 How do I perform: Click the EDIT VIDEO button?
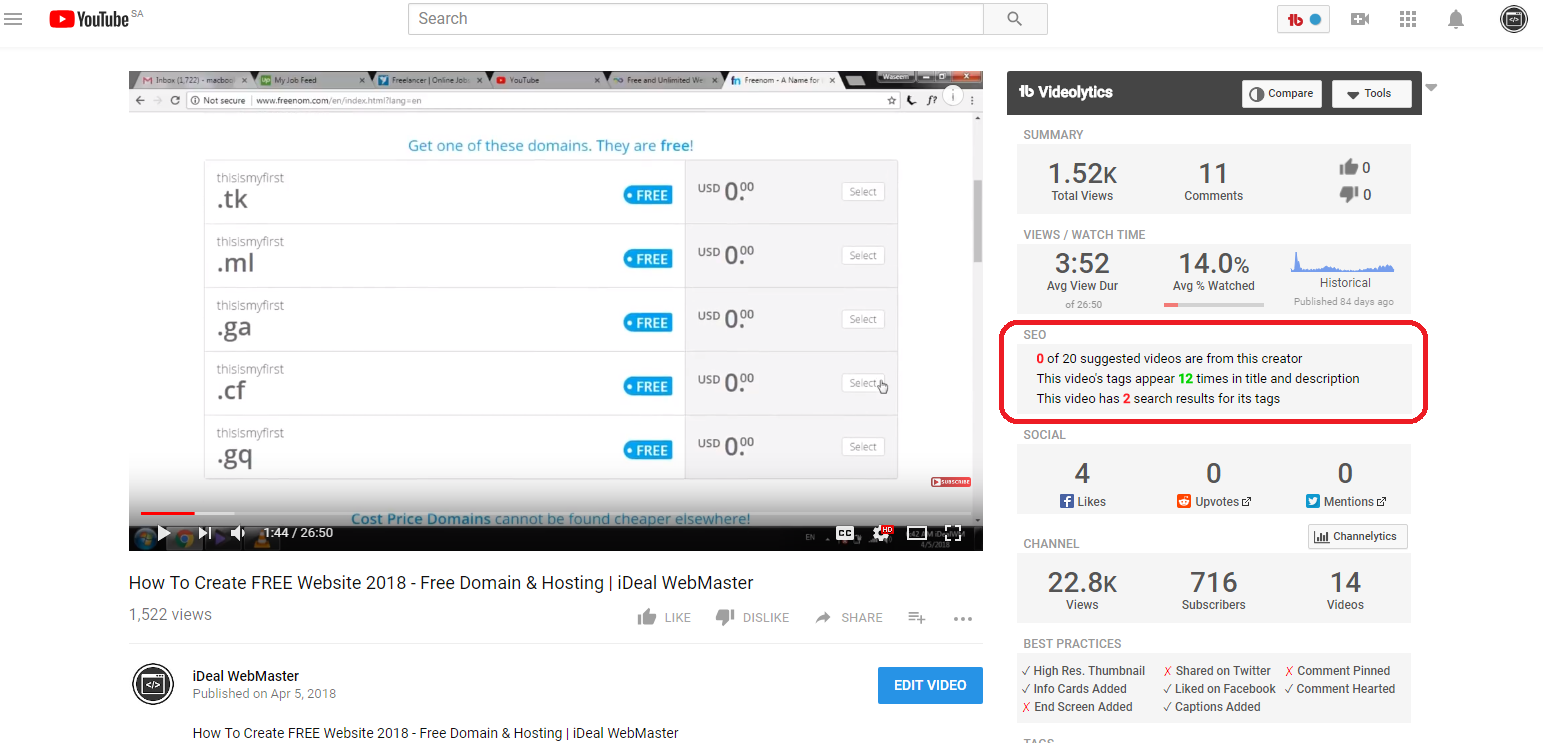click(x=929, y=685)
